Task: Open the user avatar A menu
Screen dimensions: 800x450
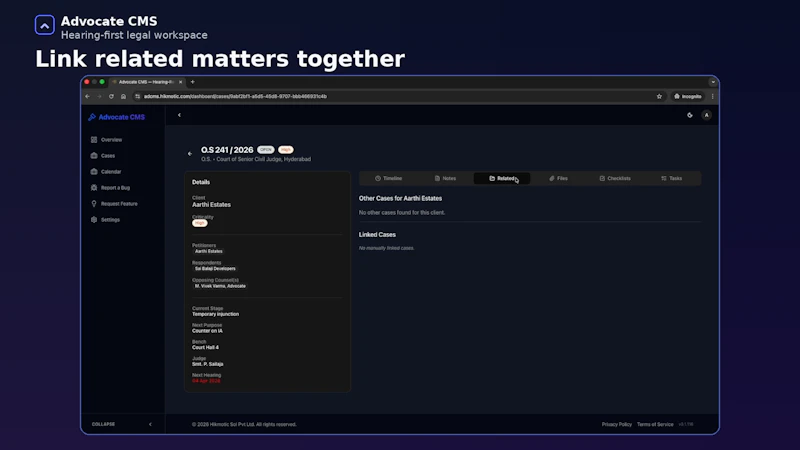Action: tap(706, 115)
